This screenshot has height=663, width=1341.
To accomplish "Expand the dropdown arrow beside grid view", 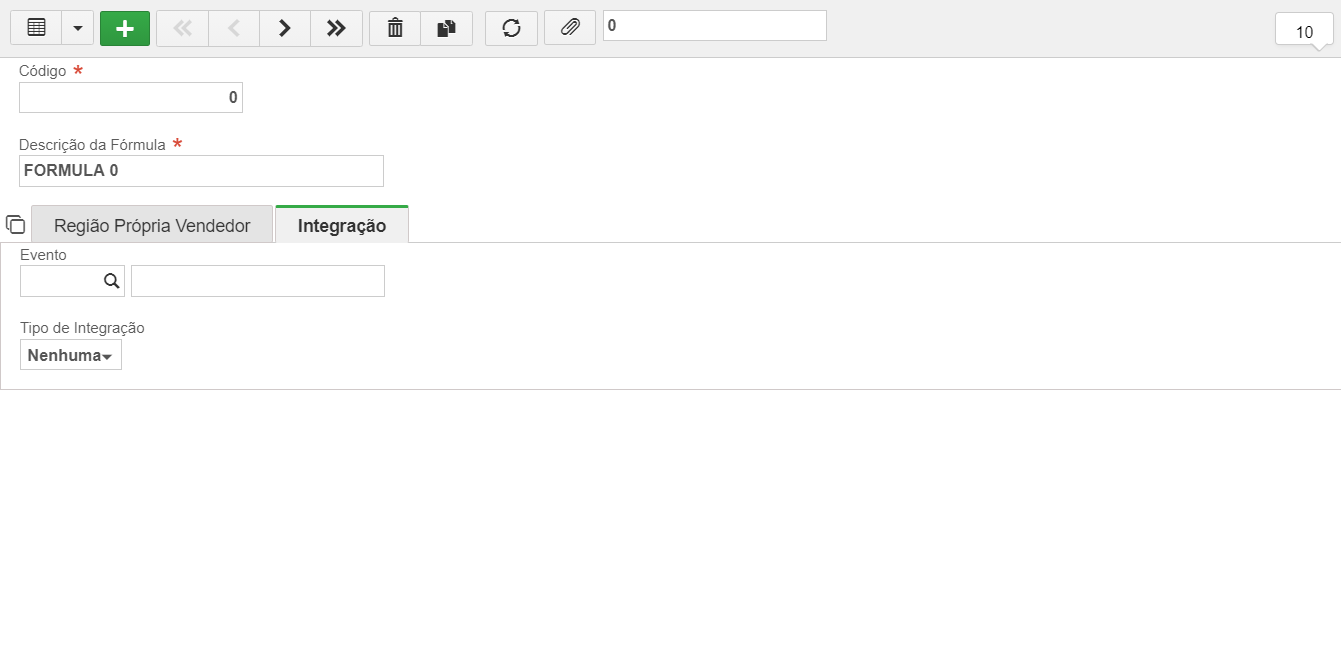I will pyautogui.click(x=78, y=28).
